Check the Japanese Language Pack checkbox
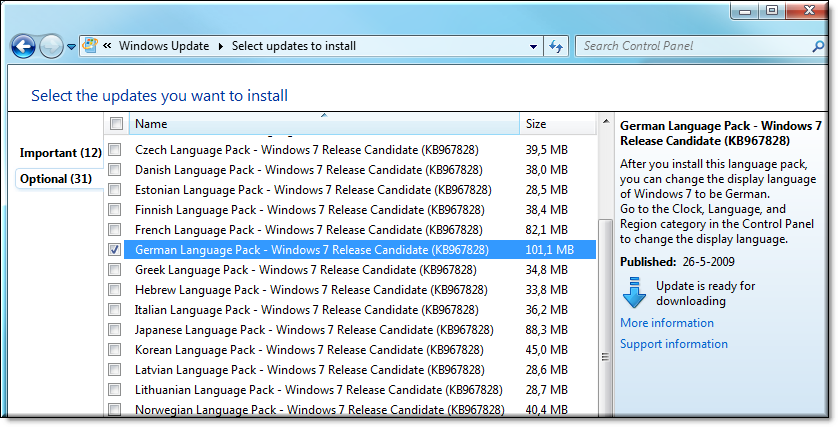 point(114,330)
